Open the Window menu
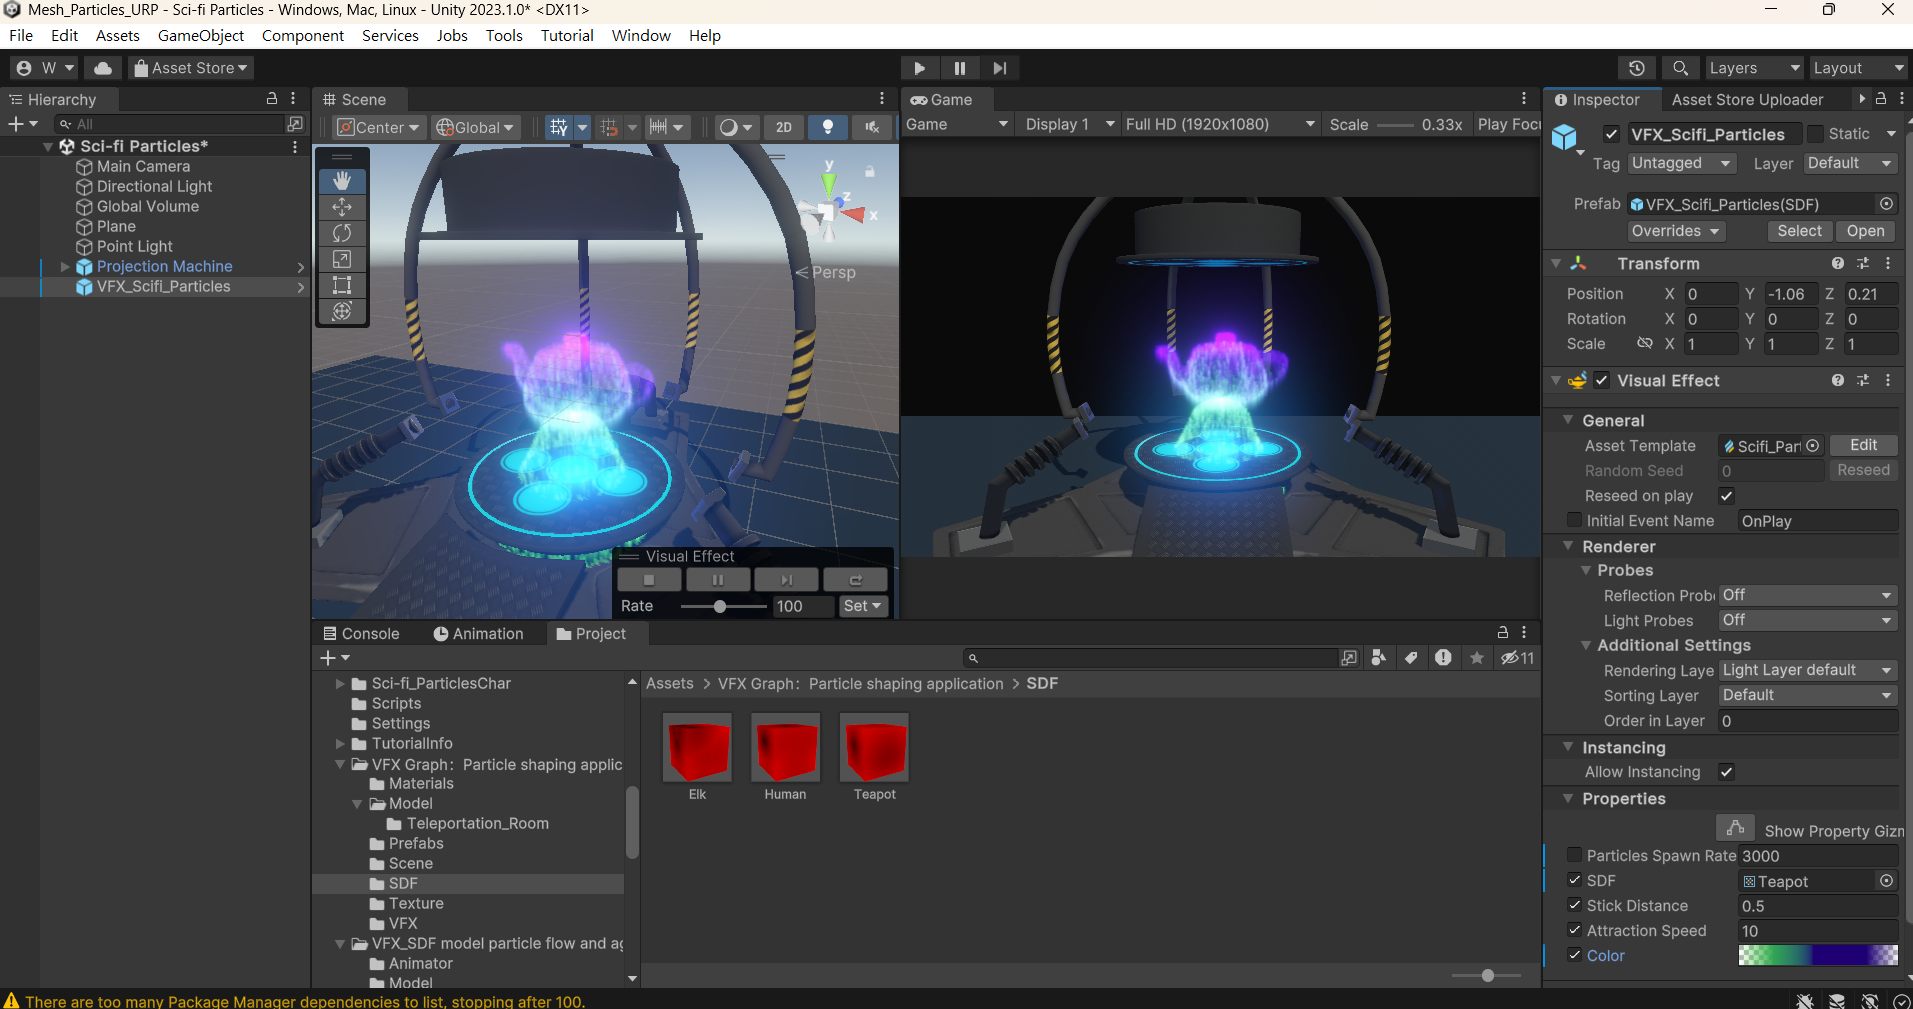Screen dimensions: 1913x1009 coord(640,35)
